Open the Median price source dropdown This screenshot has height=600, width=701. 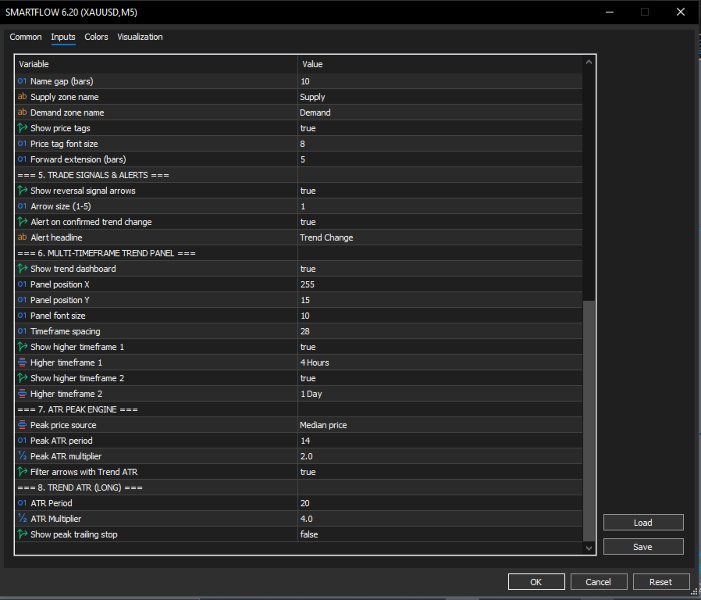click(440, 426)
